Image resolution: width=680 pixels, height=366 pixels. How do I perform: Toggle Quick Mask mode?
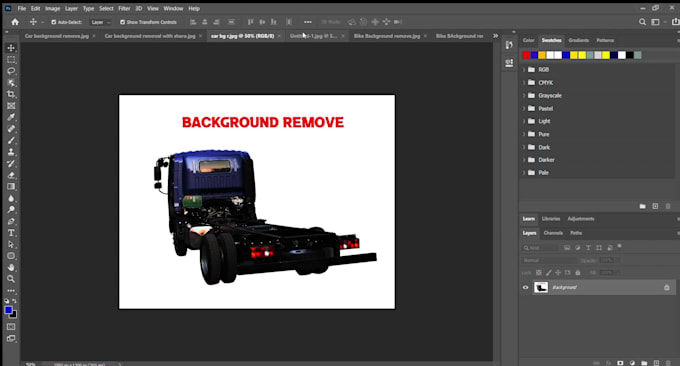click(11, 327)
